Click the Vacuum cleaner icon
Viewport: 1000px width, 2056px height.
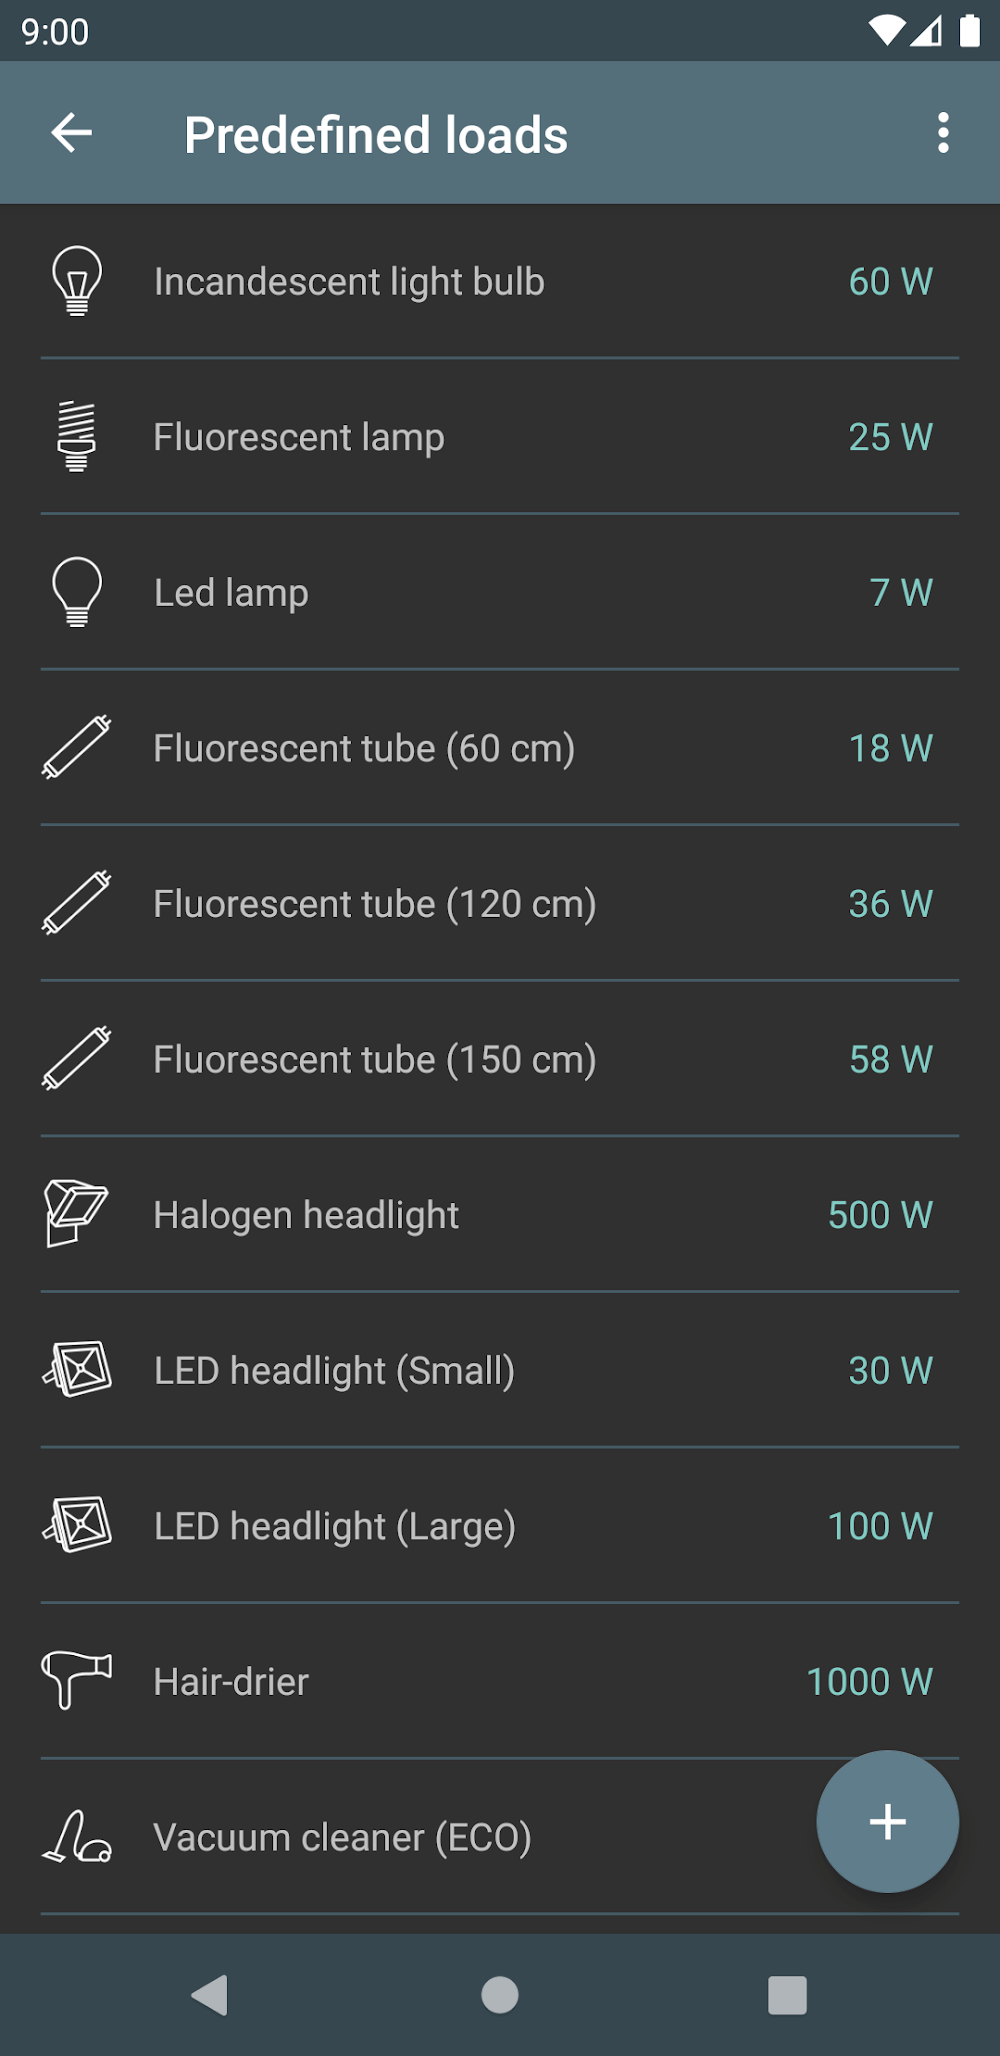[77, 1837]
